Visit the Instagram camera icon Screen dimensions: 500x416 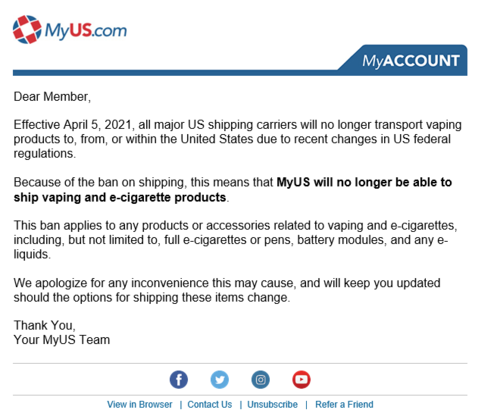(260, 379)
